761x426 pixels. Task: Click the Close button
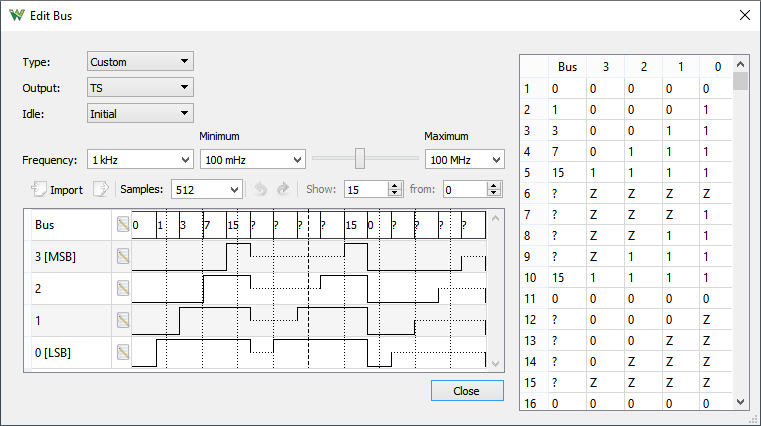(466, 391)
